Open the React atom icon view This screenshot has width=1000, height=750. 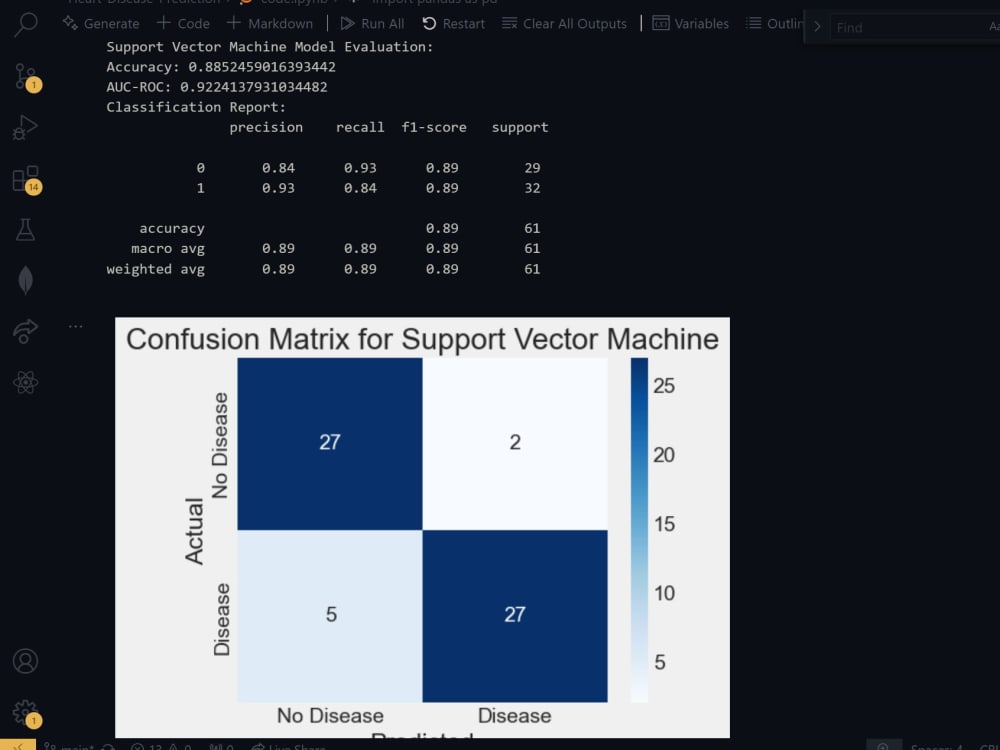[26, 383]
